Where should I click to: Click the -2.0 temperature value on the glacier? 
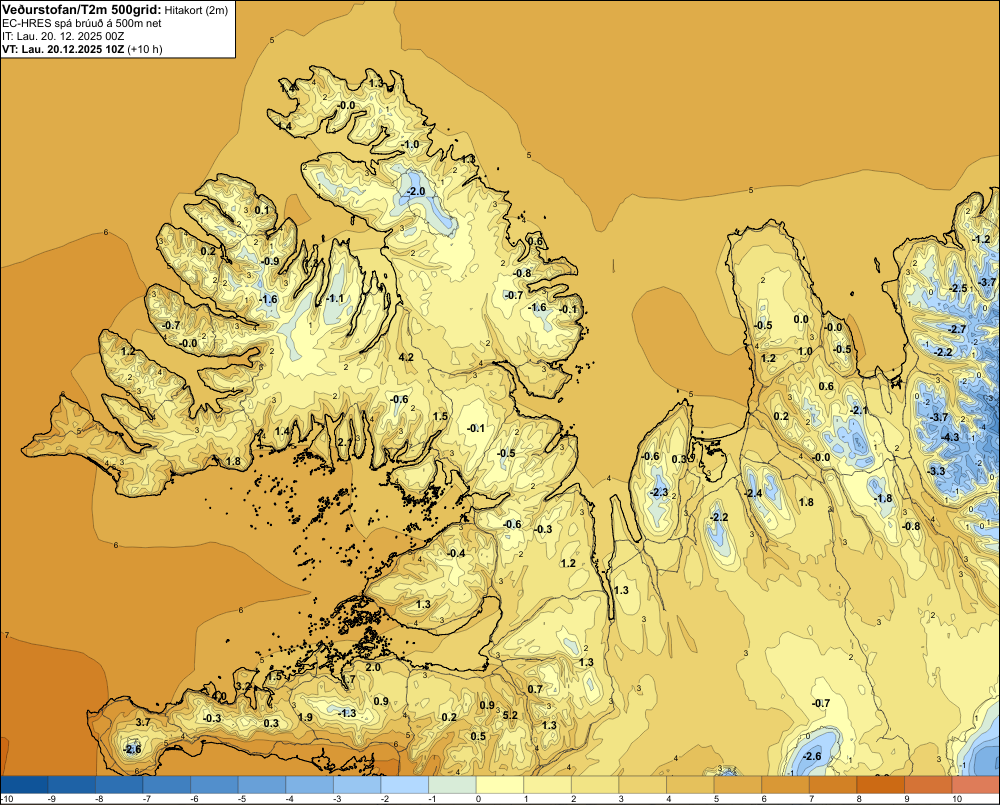coord(415,191)
